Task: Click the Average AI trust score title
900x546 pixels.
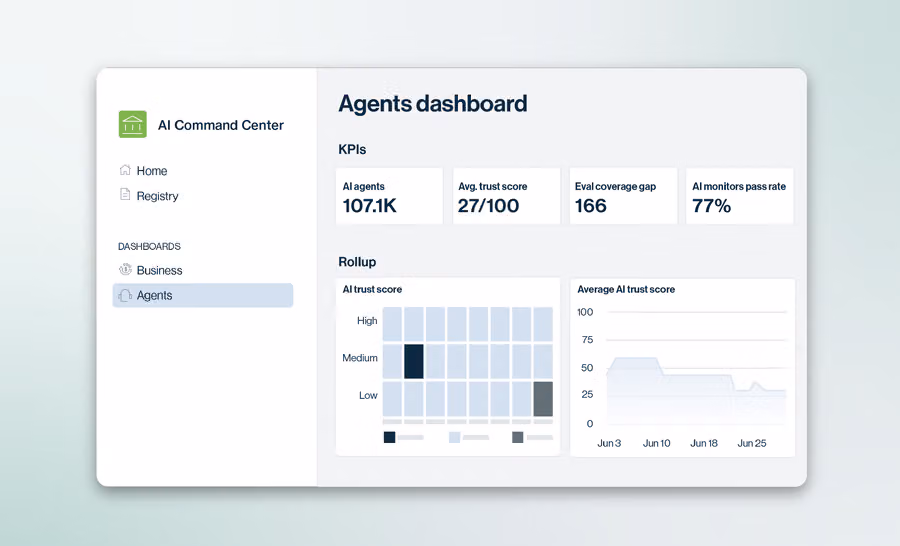Action: click(x=626, y=289)
